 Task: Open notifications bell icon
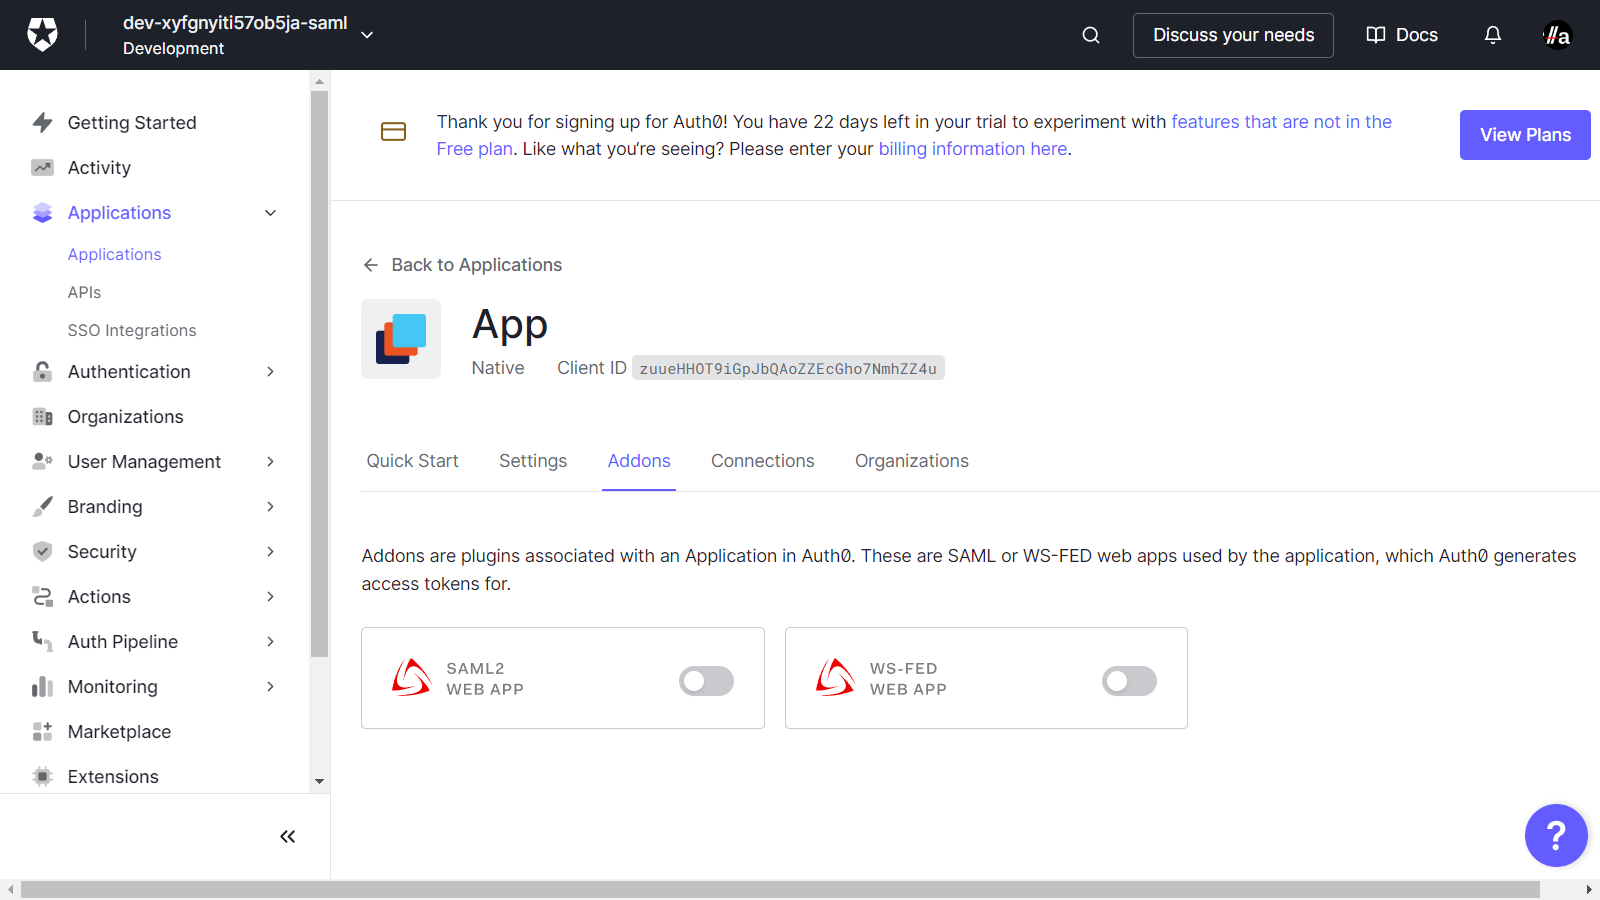click(1492, 35)
